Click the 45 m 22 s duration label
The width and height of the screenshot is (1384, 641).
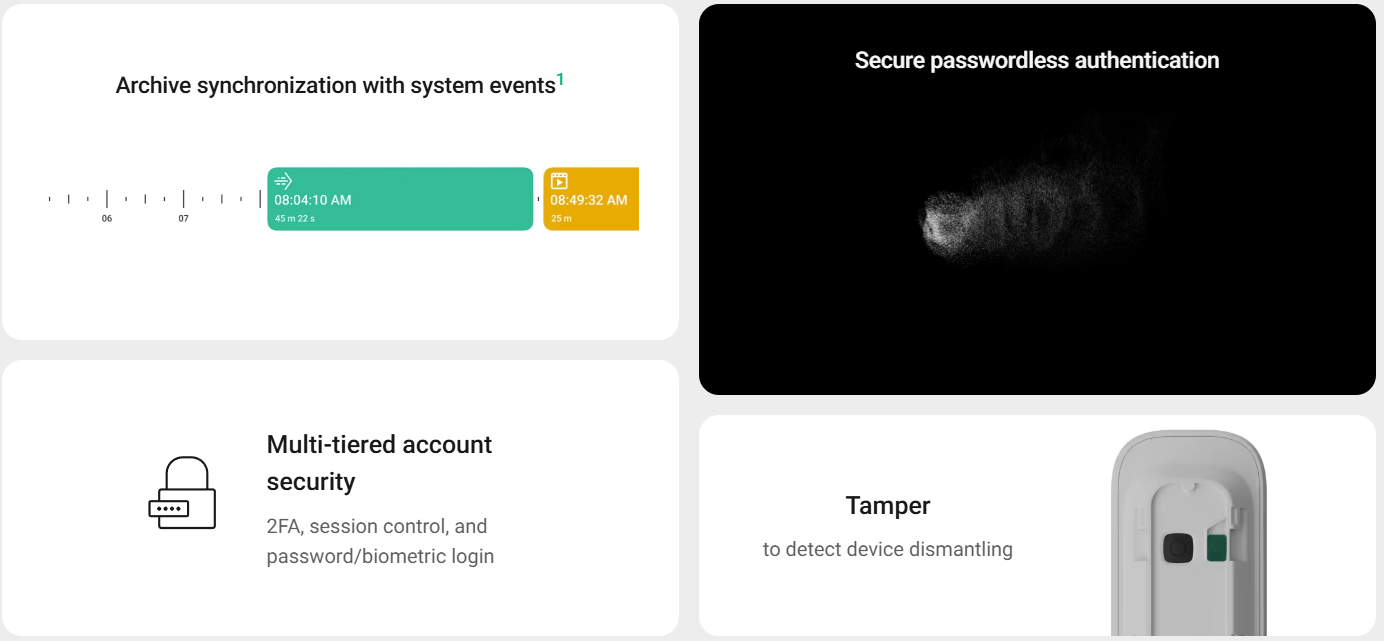(x=295, y=218)
